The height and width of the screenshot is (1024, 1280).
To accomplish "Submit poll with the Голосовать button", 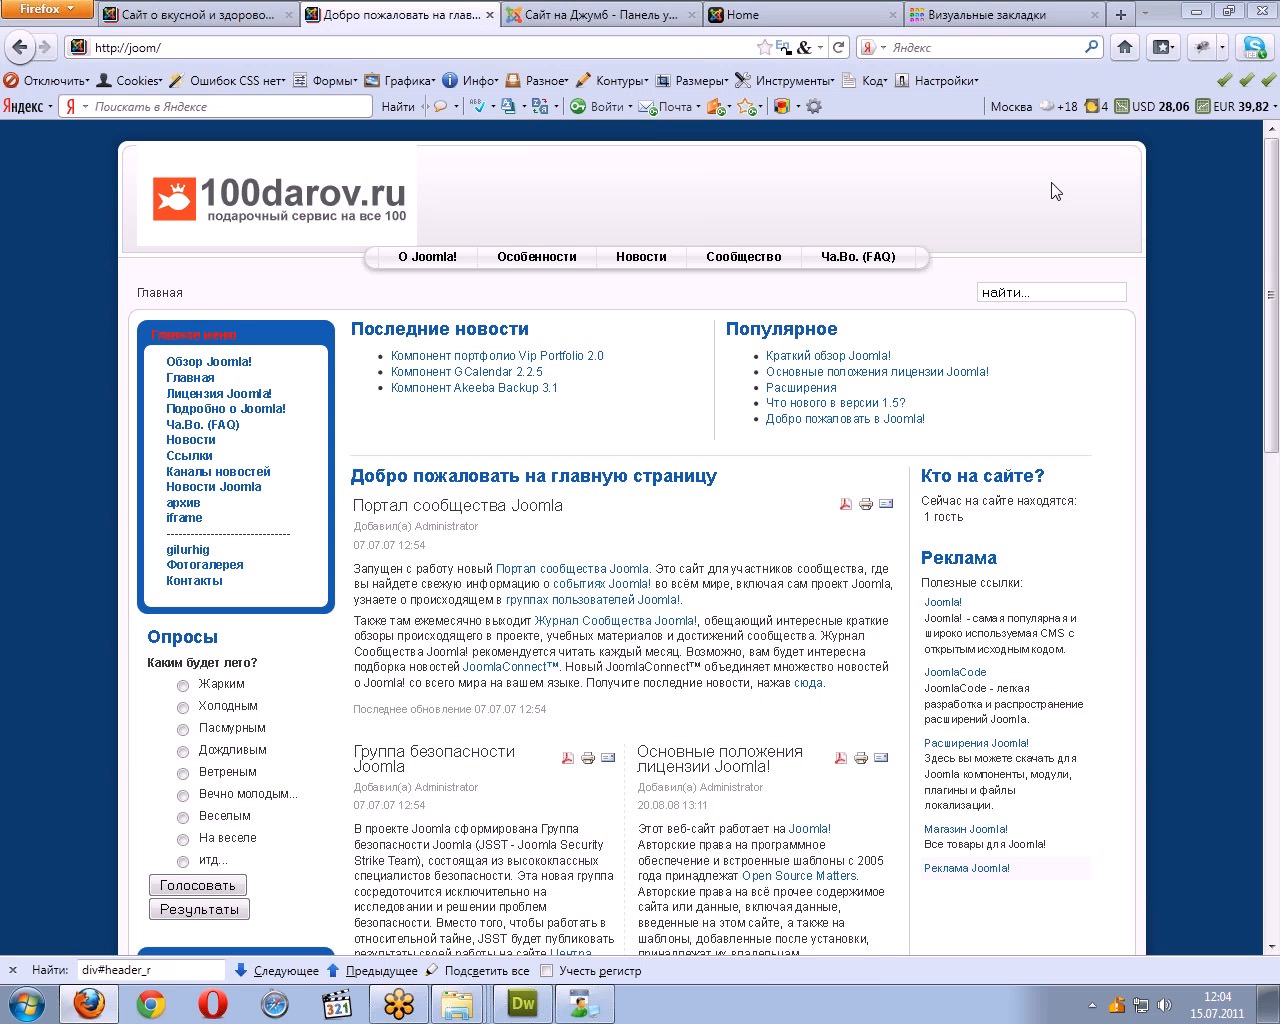I will 198,885.
